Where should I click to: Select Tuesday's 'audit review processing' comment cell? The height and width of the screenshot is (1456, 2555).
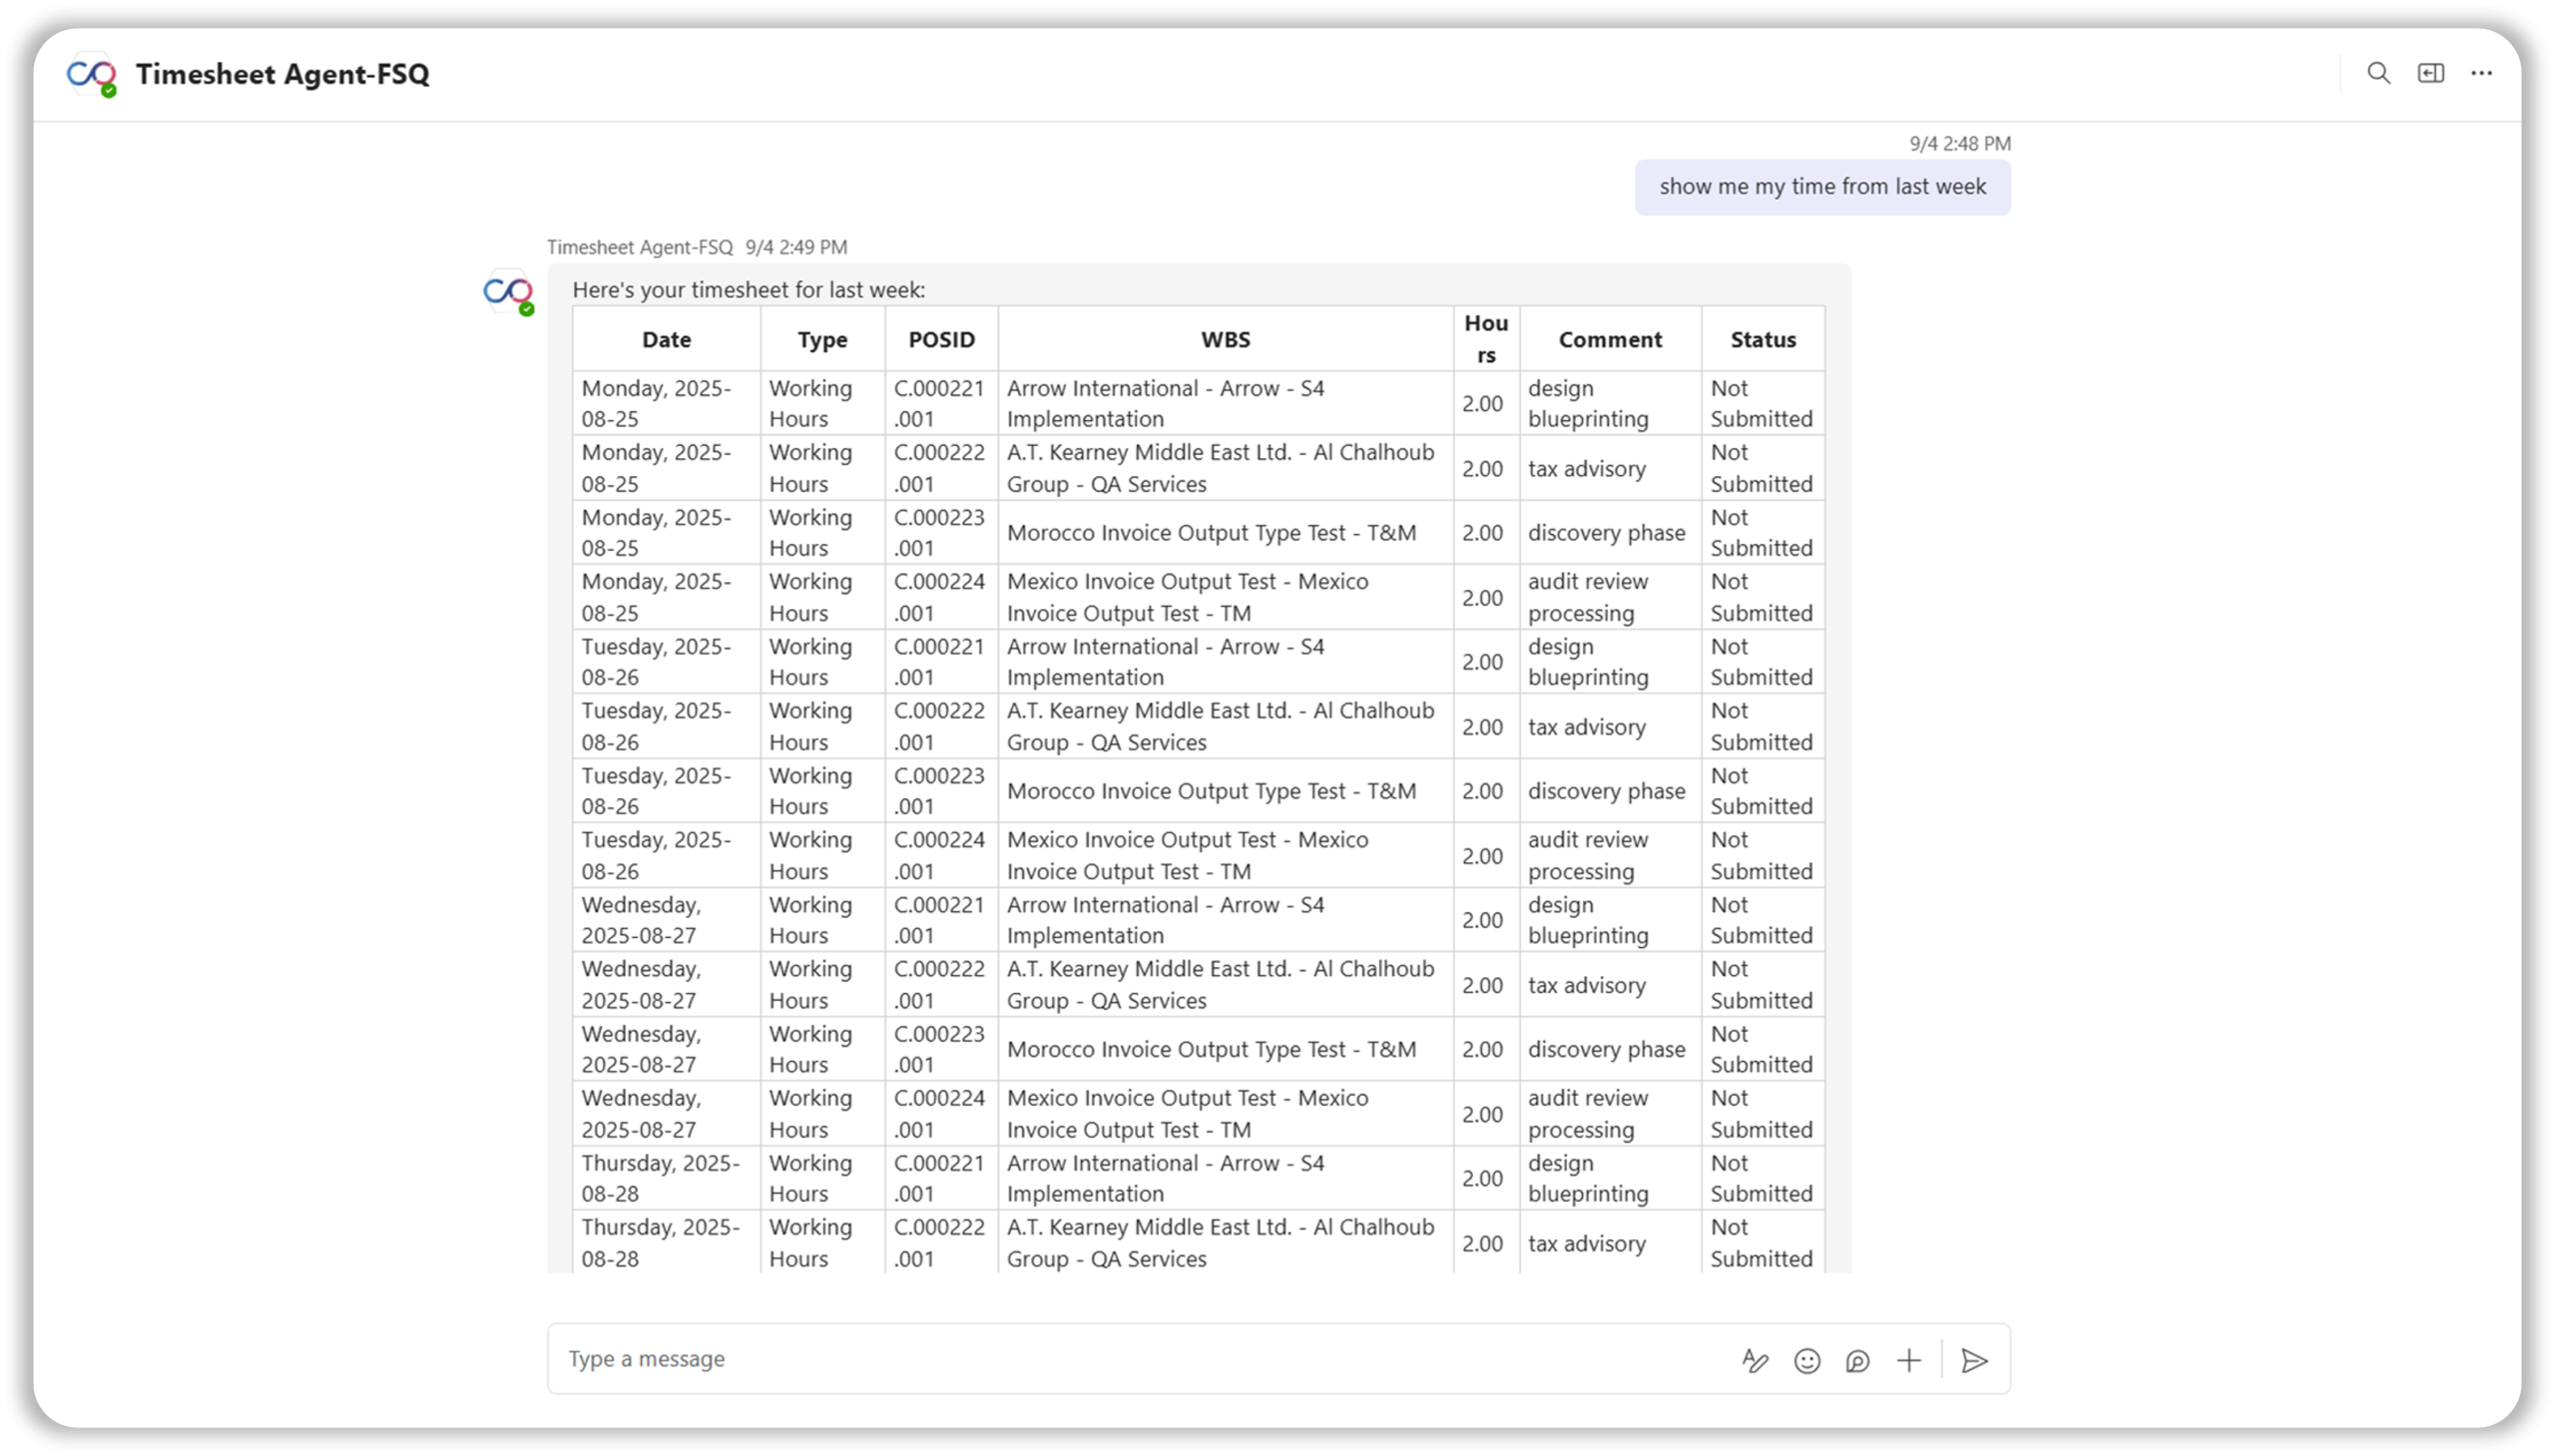coord(1610,855)
